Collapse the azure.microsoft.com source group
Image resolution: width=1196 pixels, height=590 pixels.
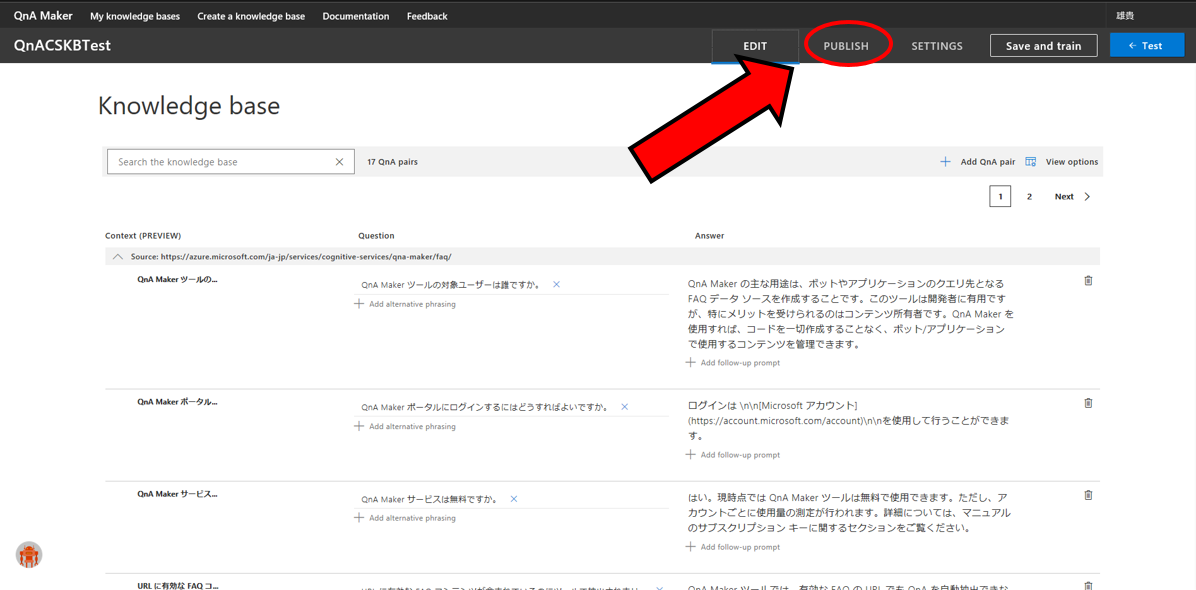pos(117,257)
